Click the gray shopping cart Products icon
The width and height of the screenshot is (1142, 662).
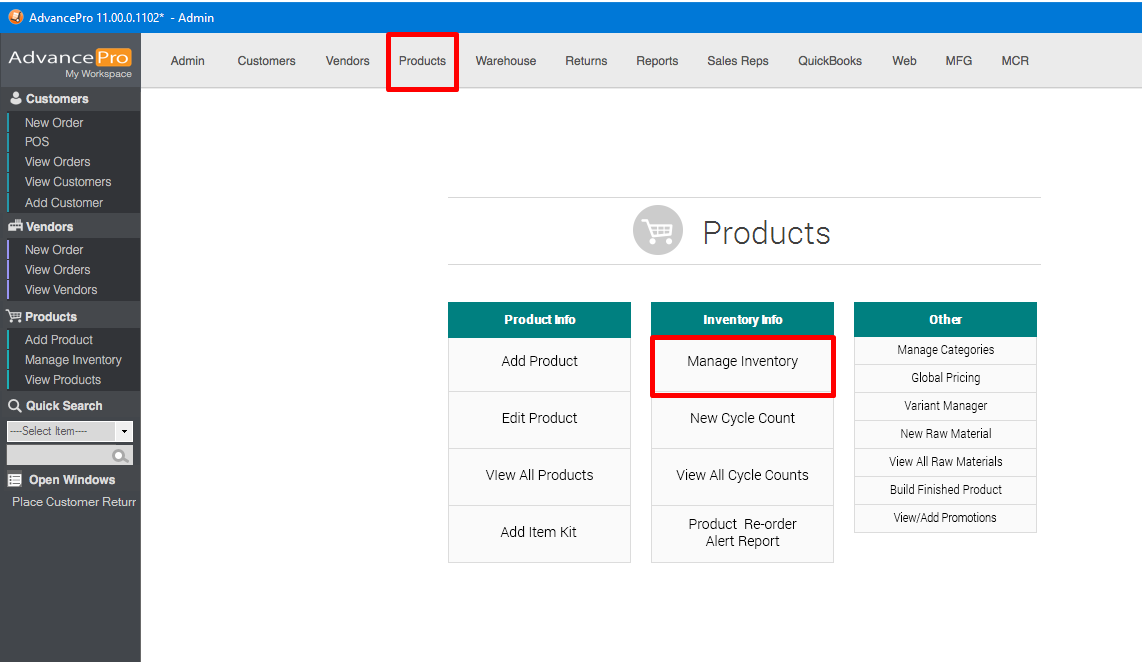click(x=658, y=231)
